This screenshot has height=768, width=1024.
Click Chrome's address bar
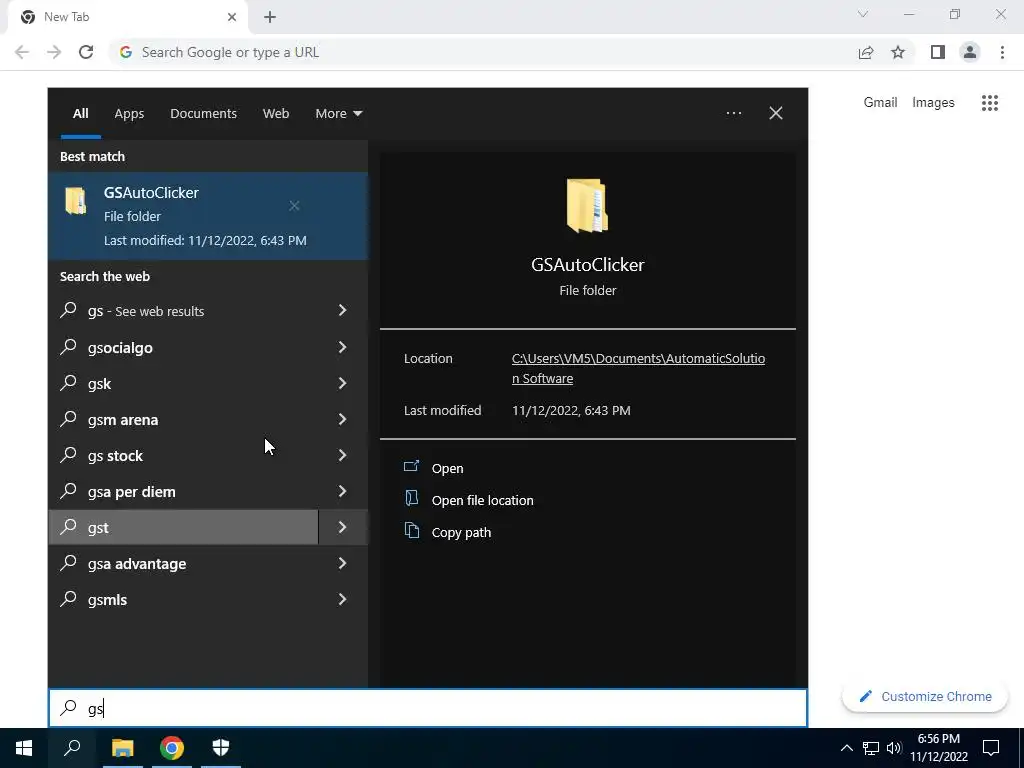point(483,52)
